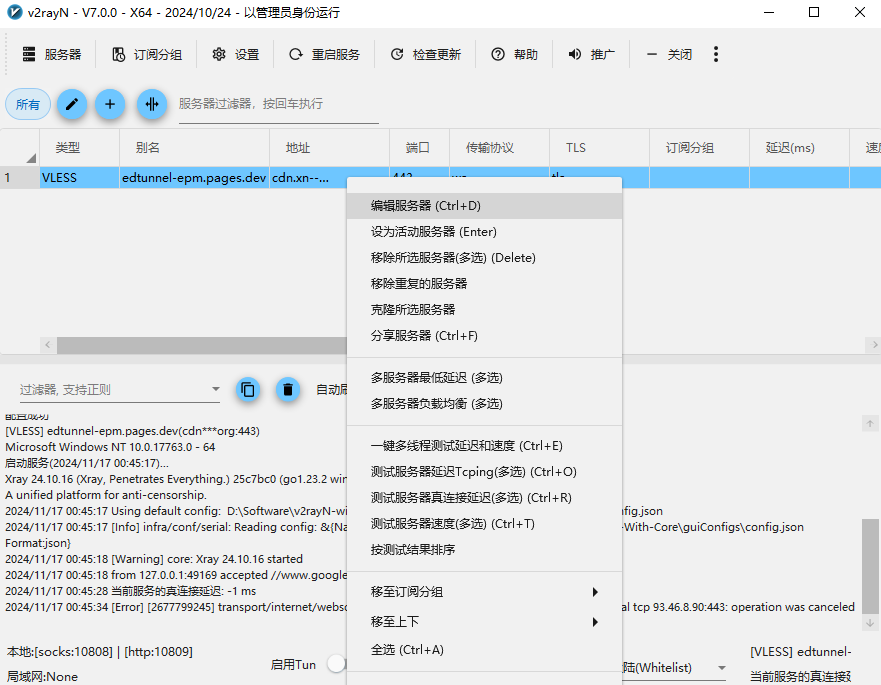Toggle the 启用Tun switch
This screenshot has width=881, height=685.
(x=337, y=664)
